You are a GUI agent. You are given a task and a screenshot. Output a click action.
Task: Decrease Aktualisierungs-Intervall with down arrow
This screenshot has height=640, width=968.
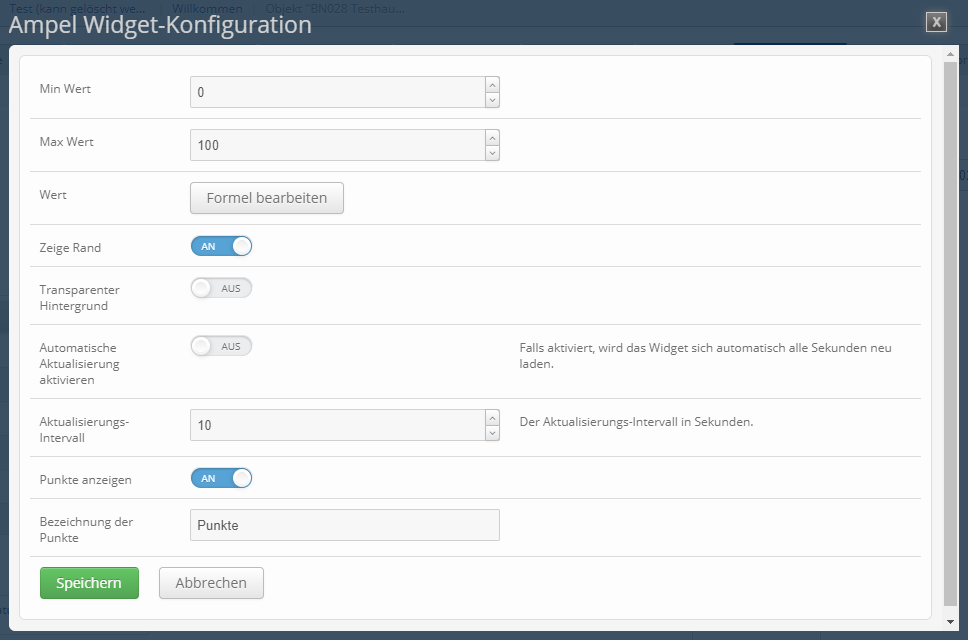[x=492, y=433]
